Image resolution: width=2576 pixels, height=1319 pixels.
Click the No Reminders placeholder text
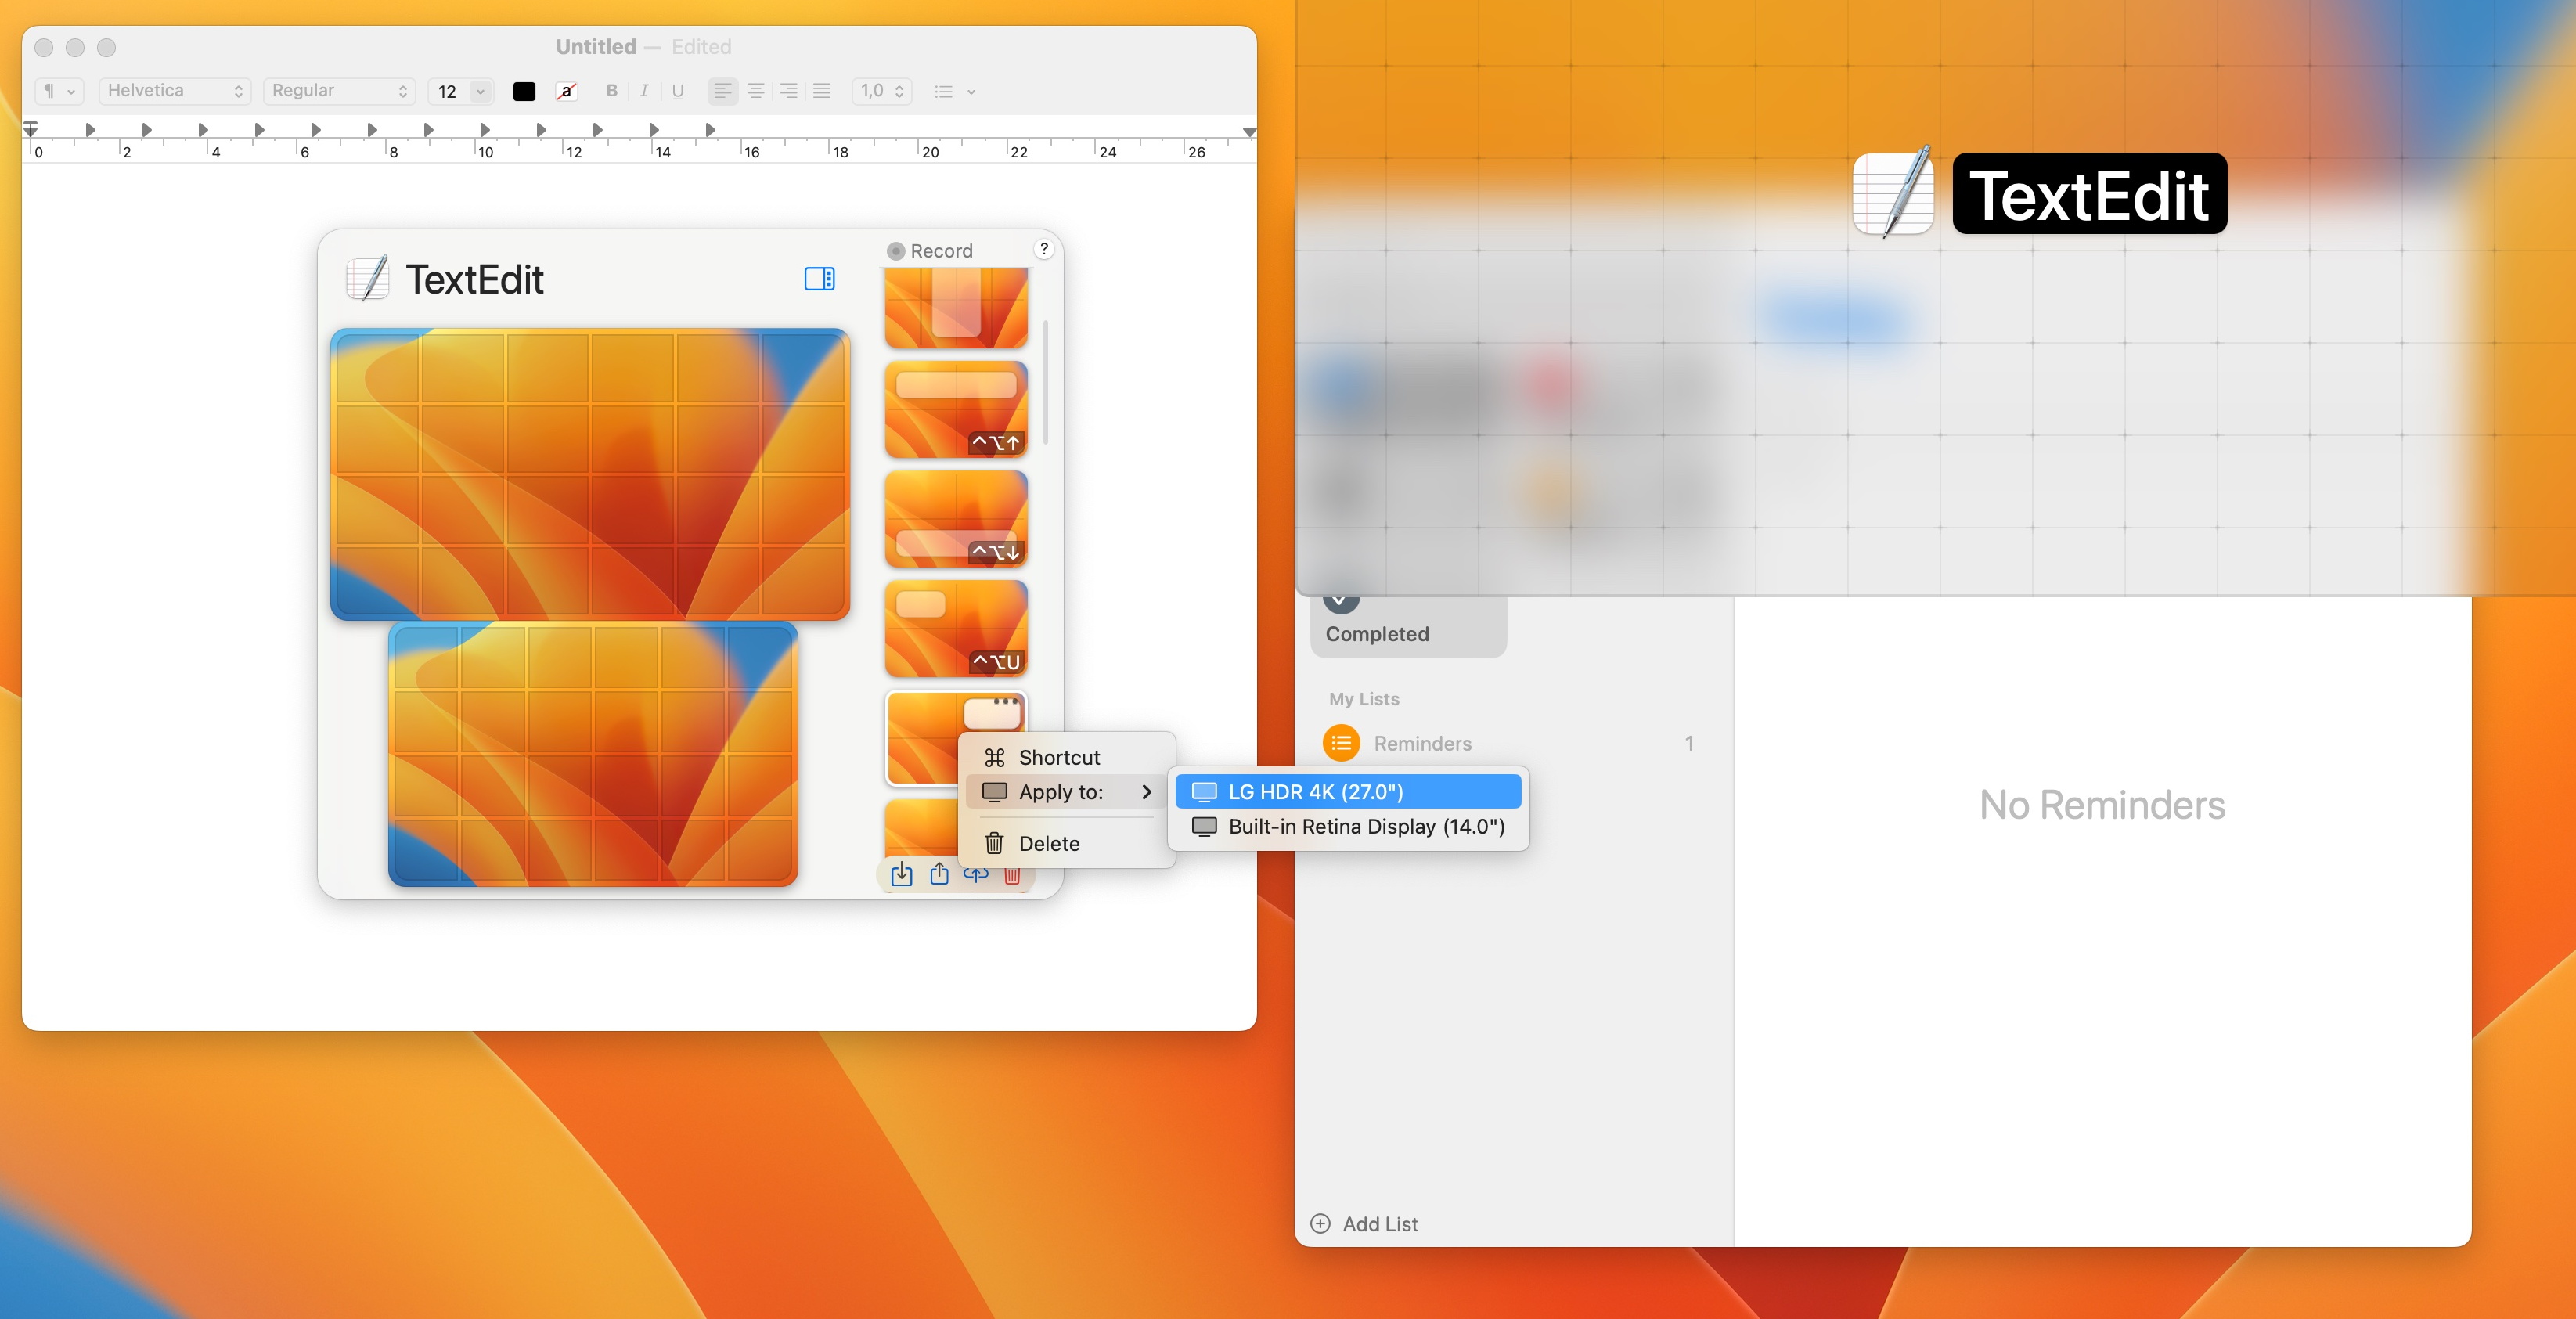click(x=2102, y=805)
